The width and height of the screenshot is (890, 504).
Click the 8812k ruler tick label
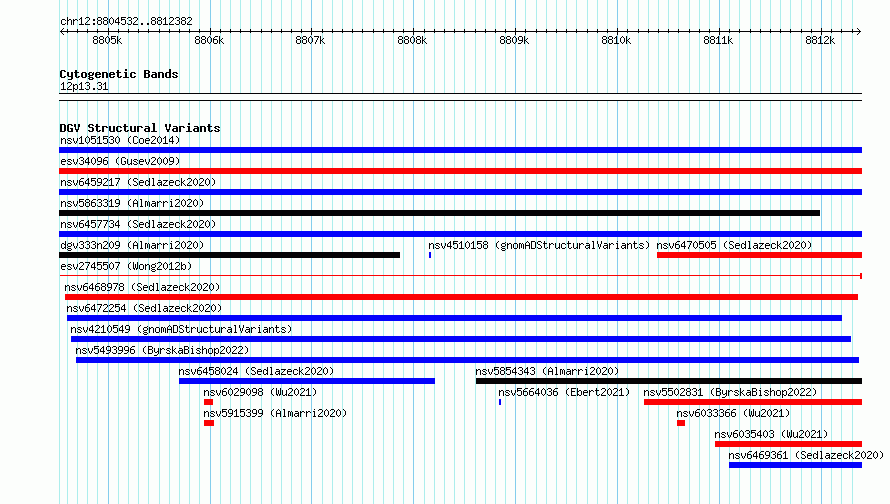click(x=820, y=40)
